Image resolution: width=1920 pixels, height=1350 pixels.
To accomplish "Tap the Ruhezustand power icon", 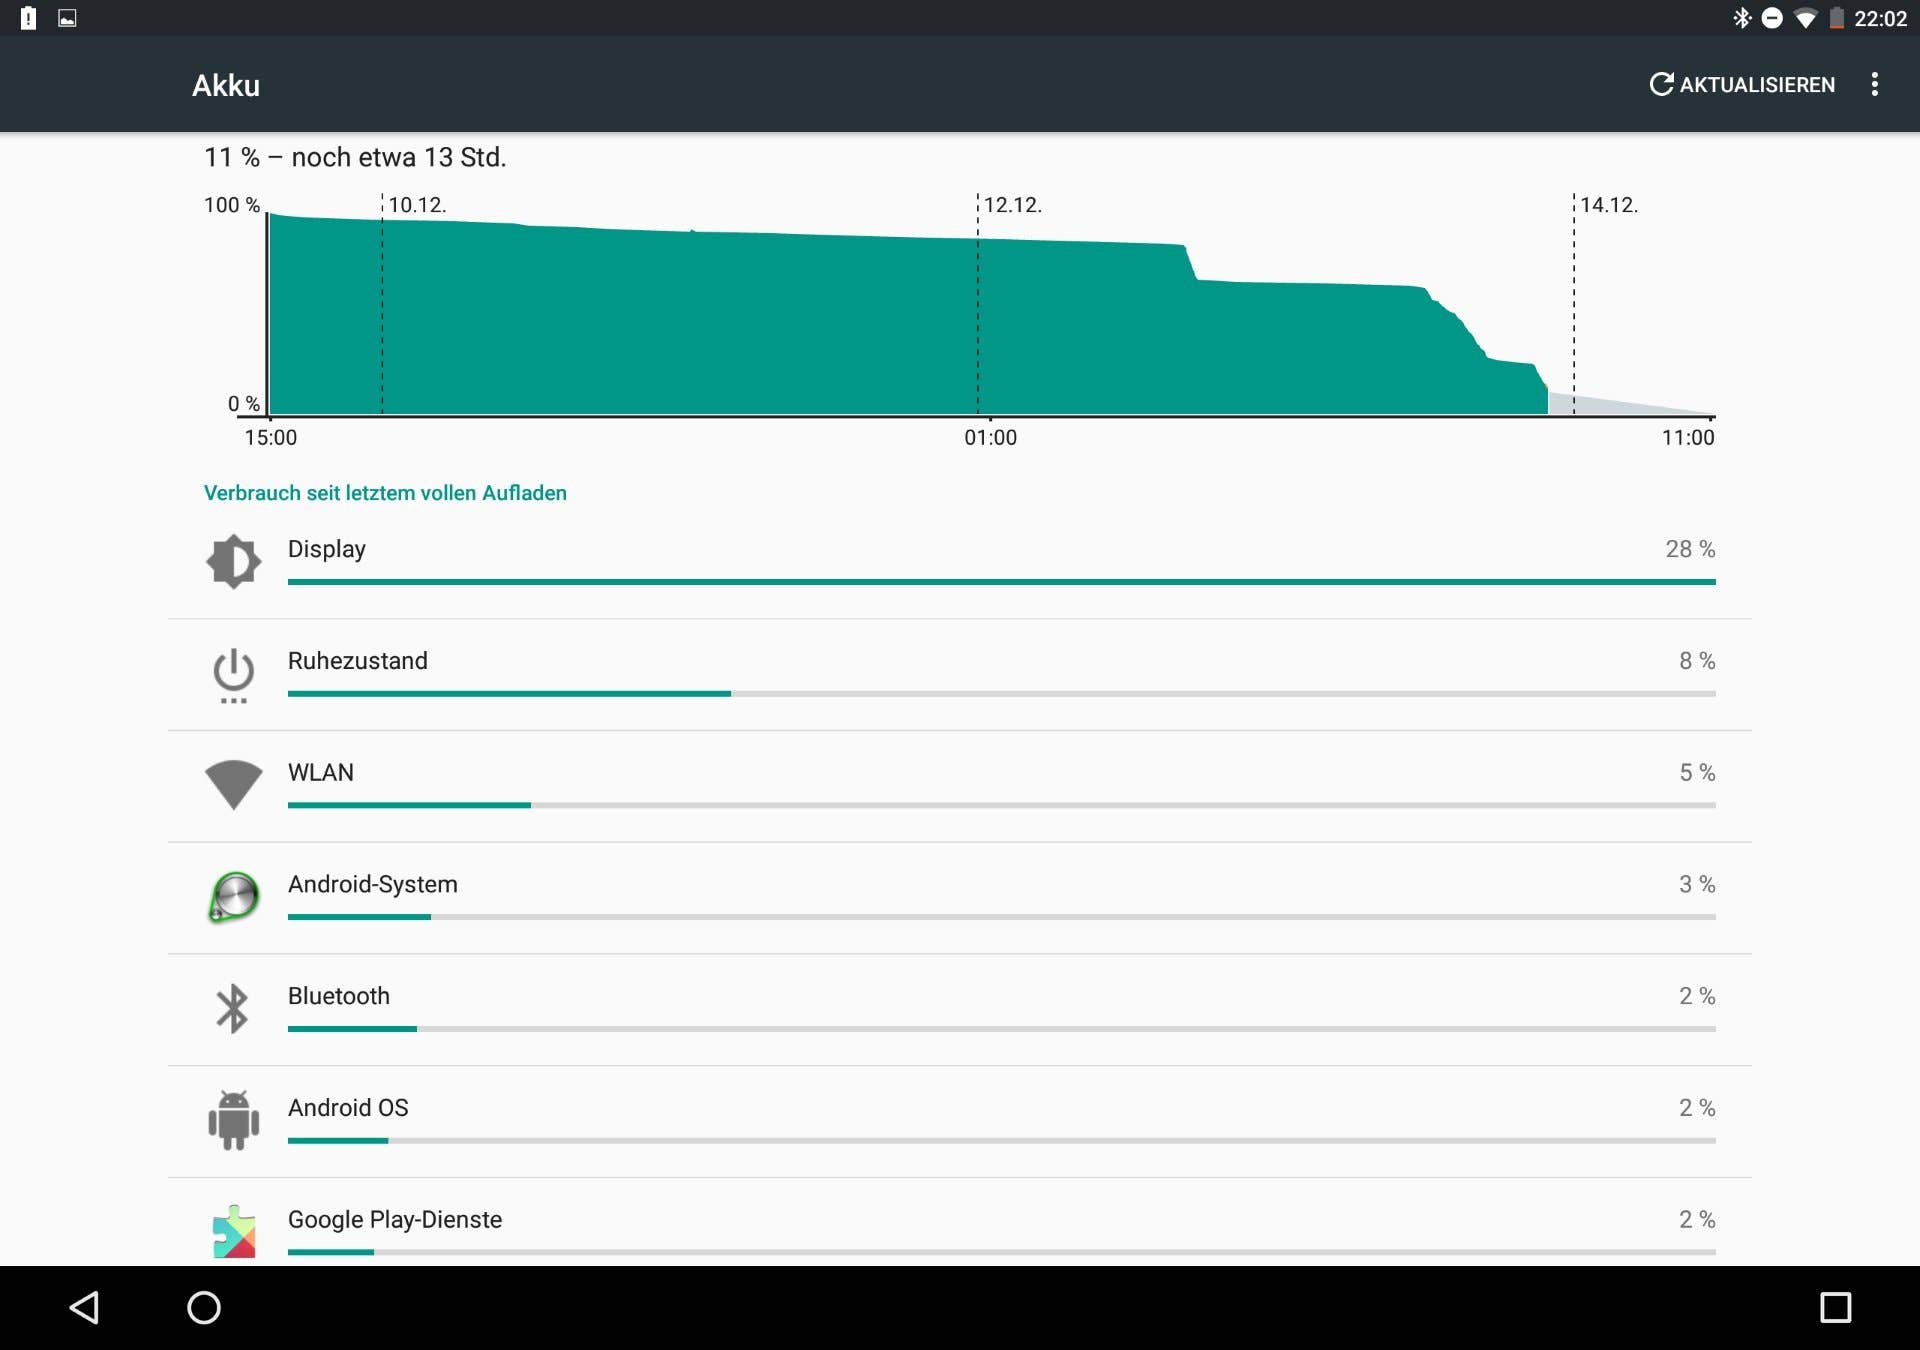I will point(233,674).
